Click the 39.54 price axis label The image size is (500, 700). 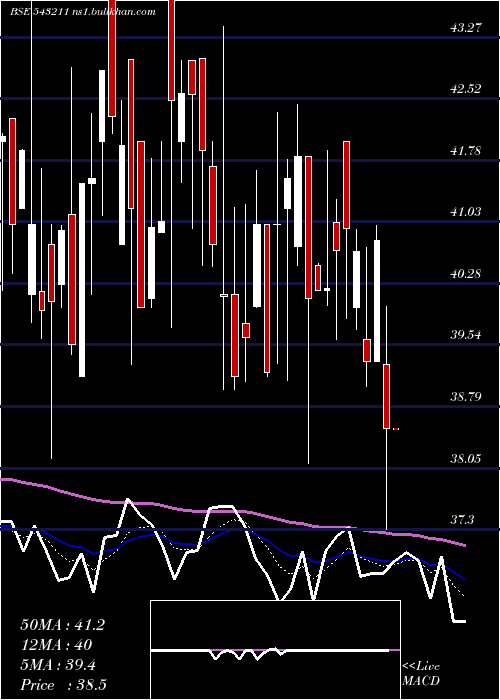pos(466,334)
